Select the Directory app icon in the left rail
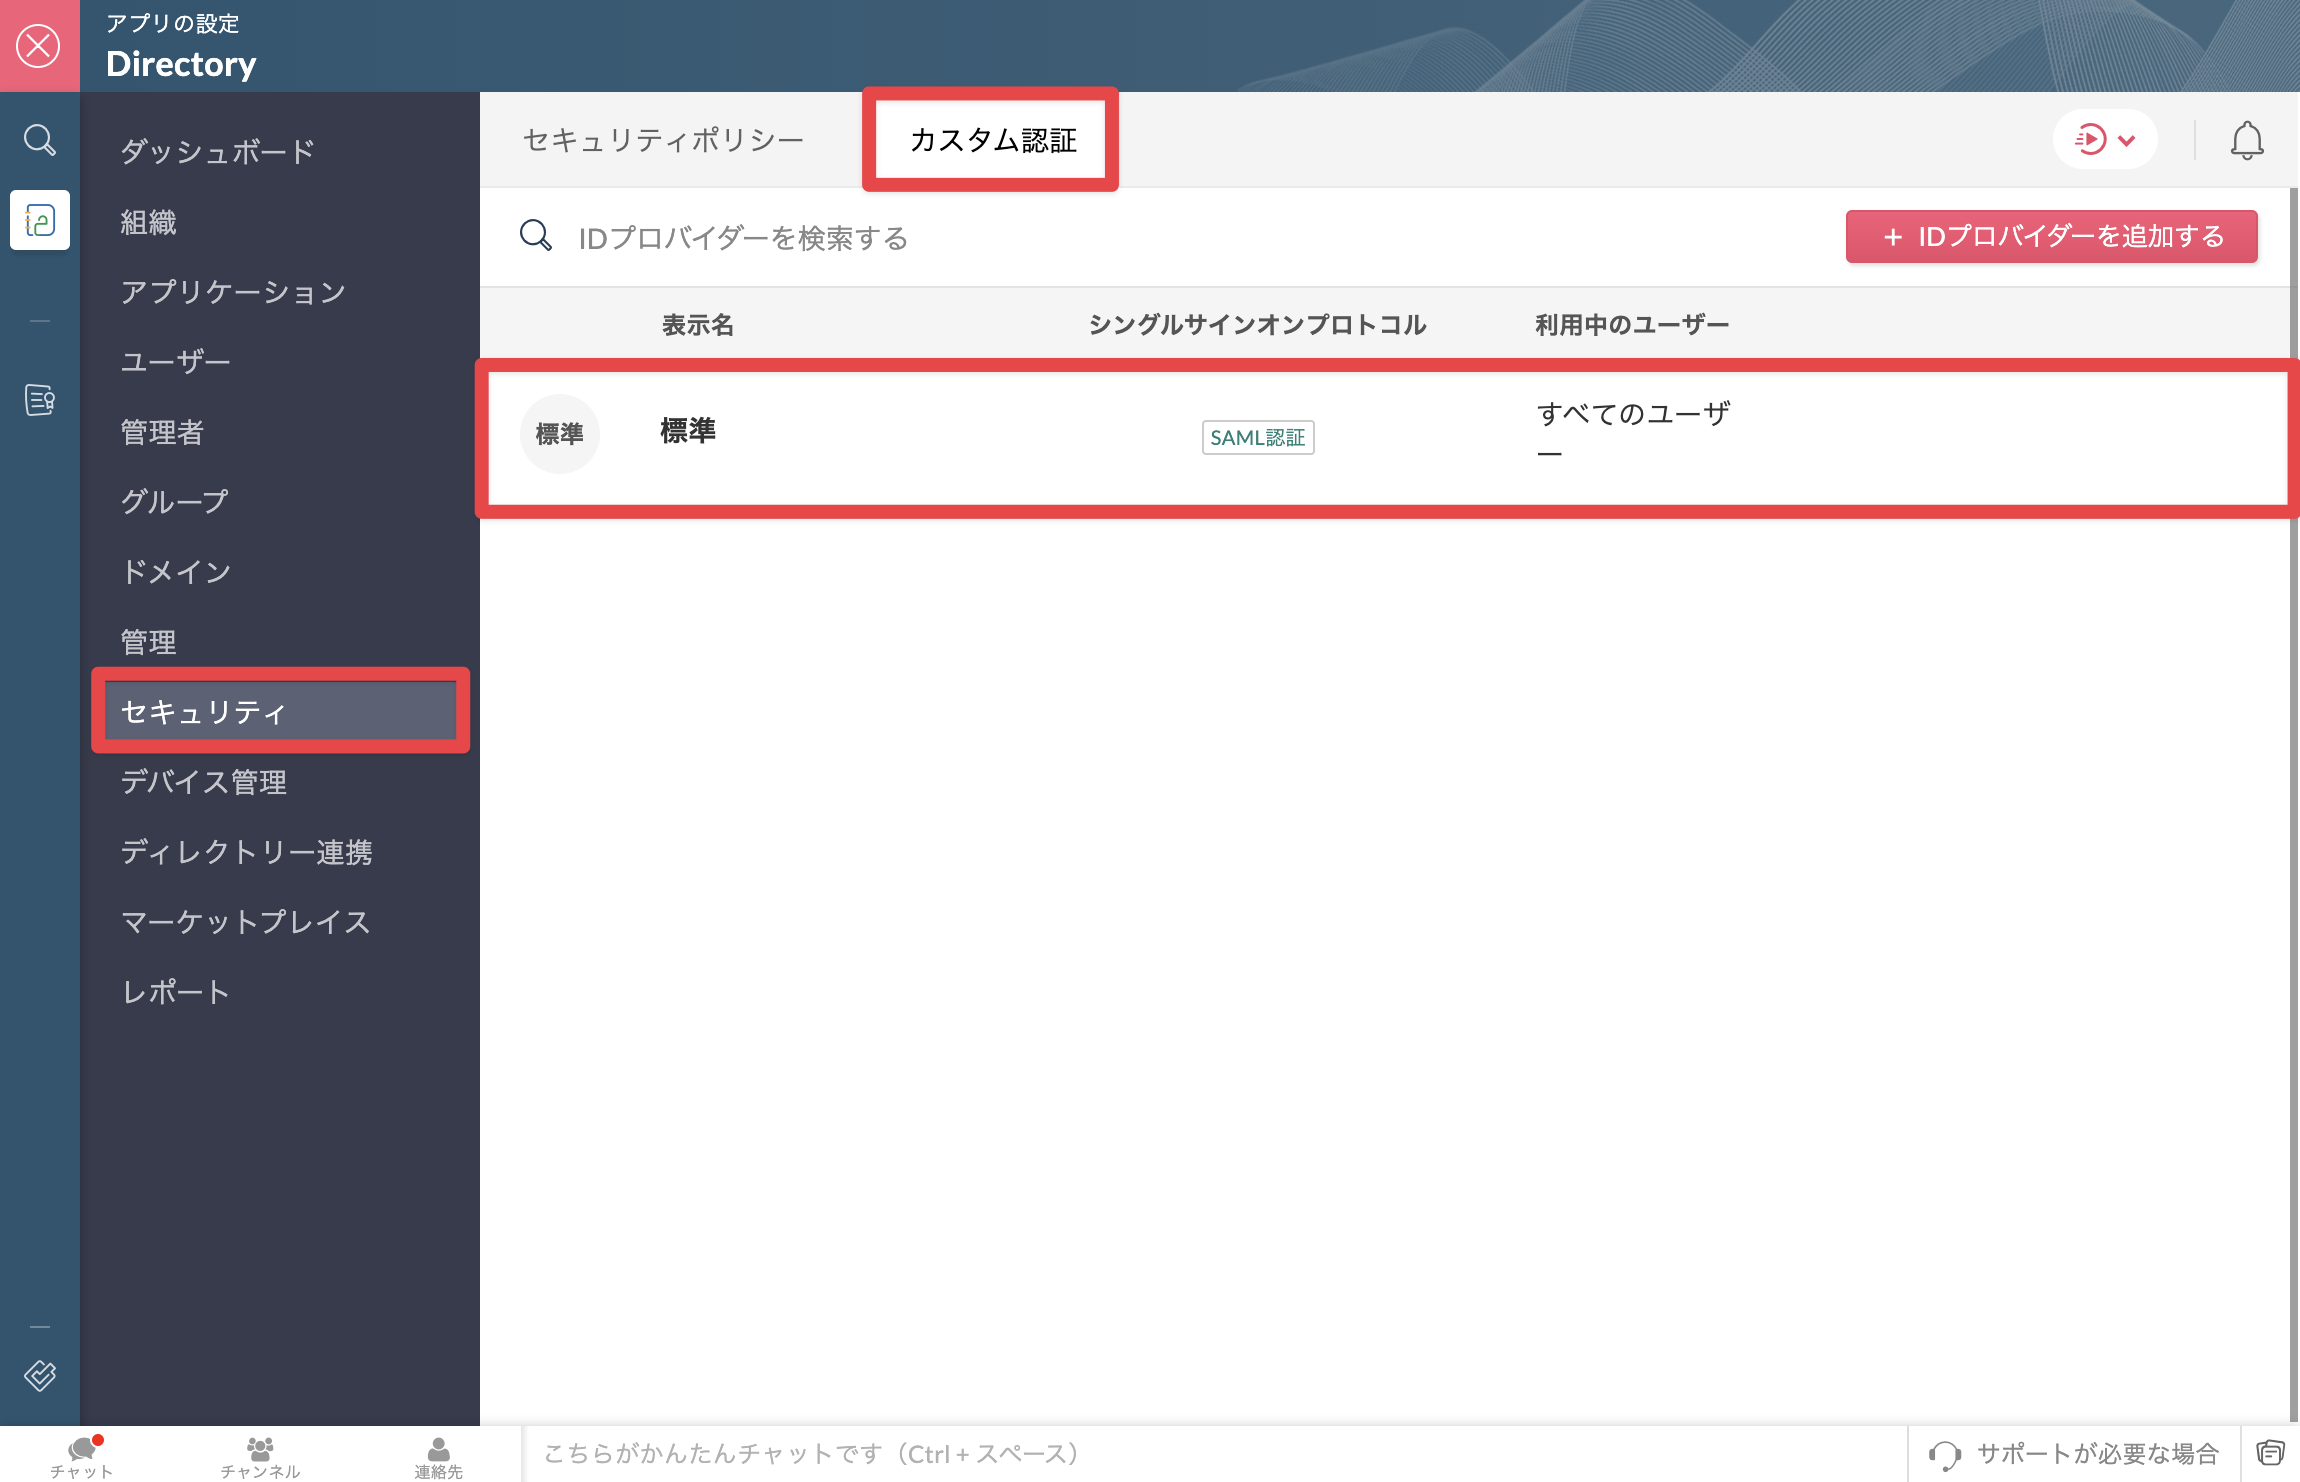The image size is (2300, 1482). coord(40,220)
